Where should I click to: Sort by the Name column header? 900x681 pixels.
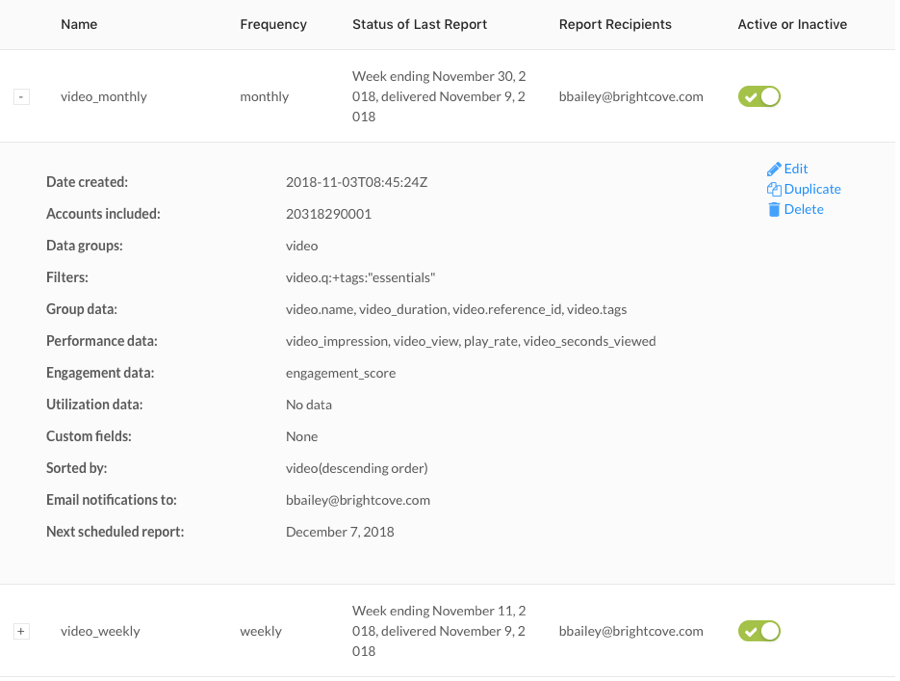point(79,24)
